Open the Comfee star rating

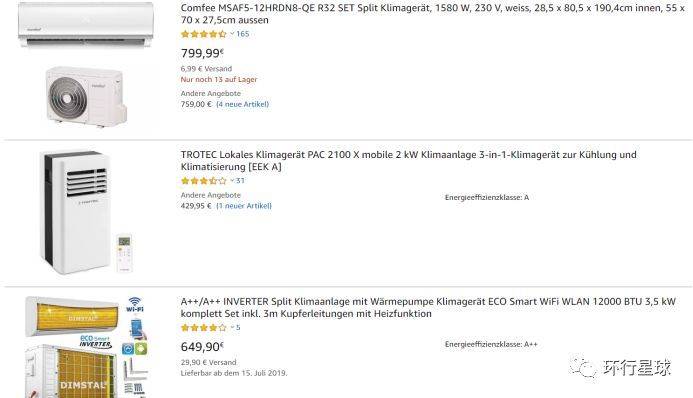coord(203,34)
